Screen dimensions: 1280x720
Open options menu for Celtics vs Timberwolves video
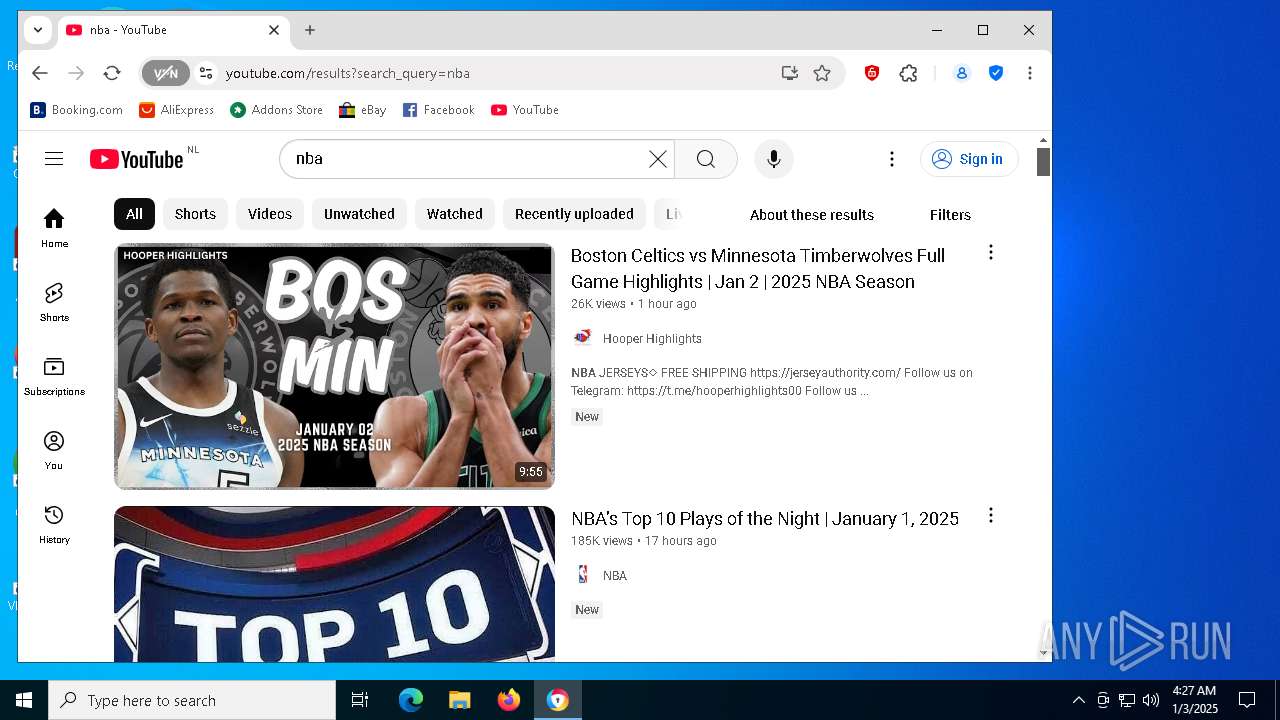coord(990,252)
